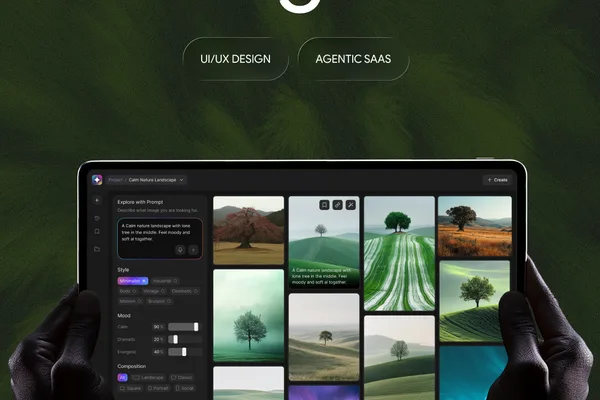Screen dimensions: 600x400
Task: Open the history icon in the sidebar
Action: (x=97, y=218)
